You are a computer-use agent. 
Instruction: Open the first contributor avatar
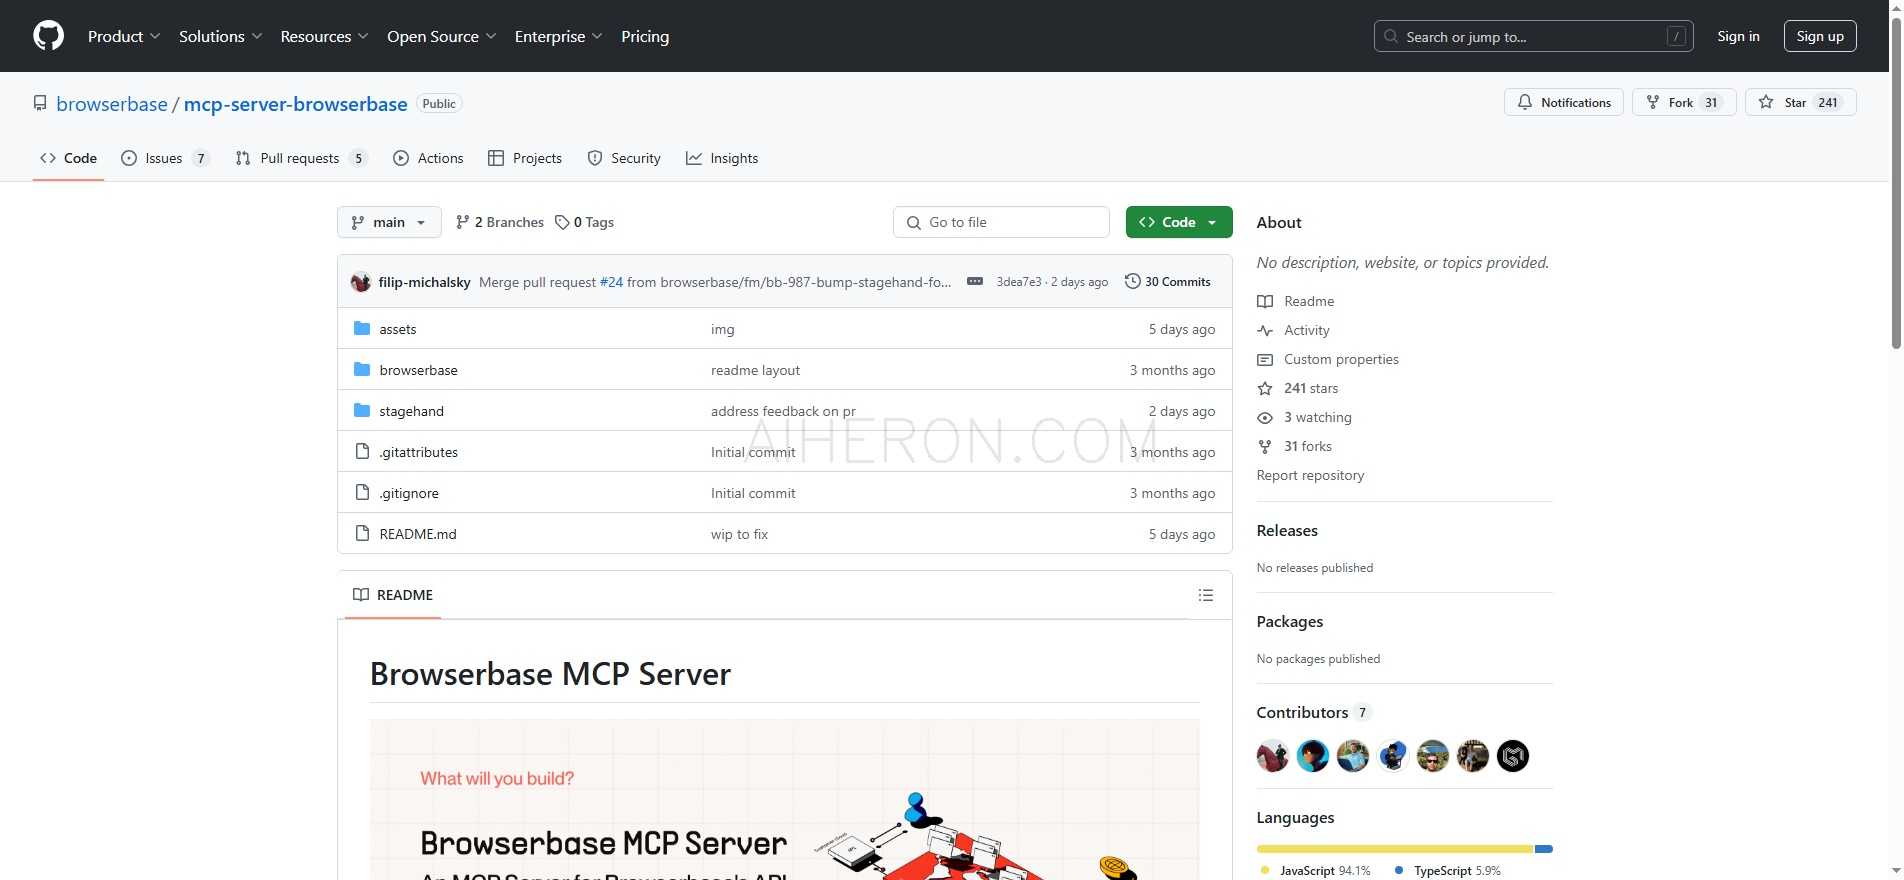pyautogui.click(x=1272, y=756)
